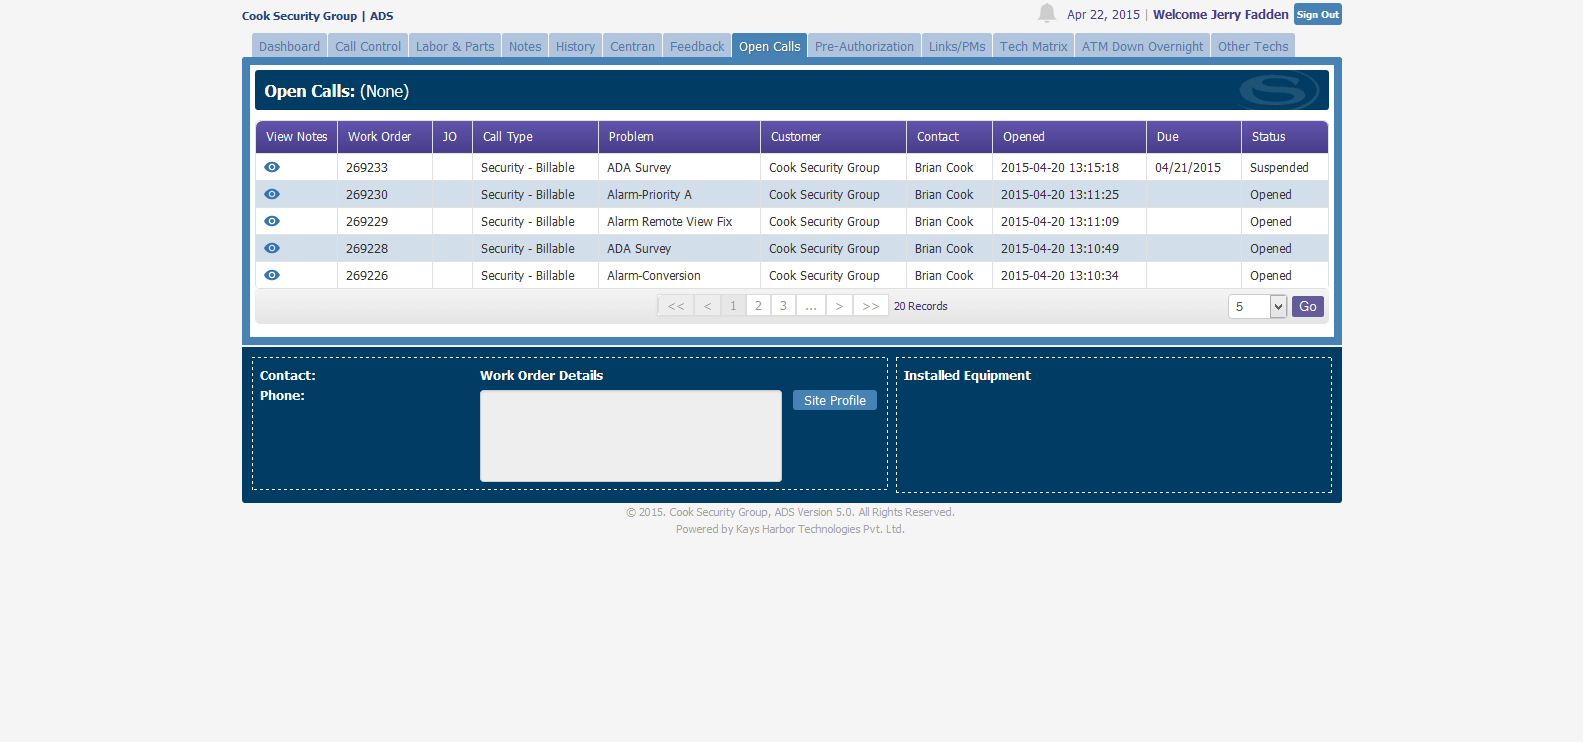
Task: Click the Work Order Details text area
Action: 631,436
